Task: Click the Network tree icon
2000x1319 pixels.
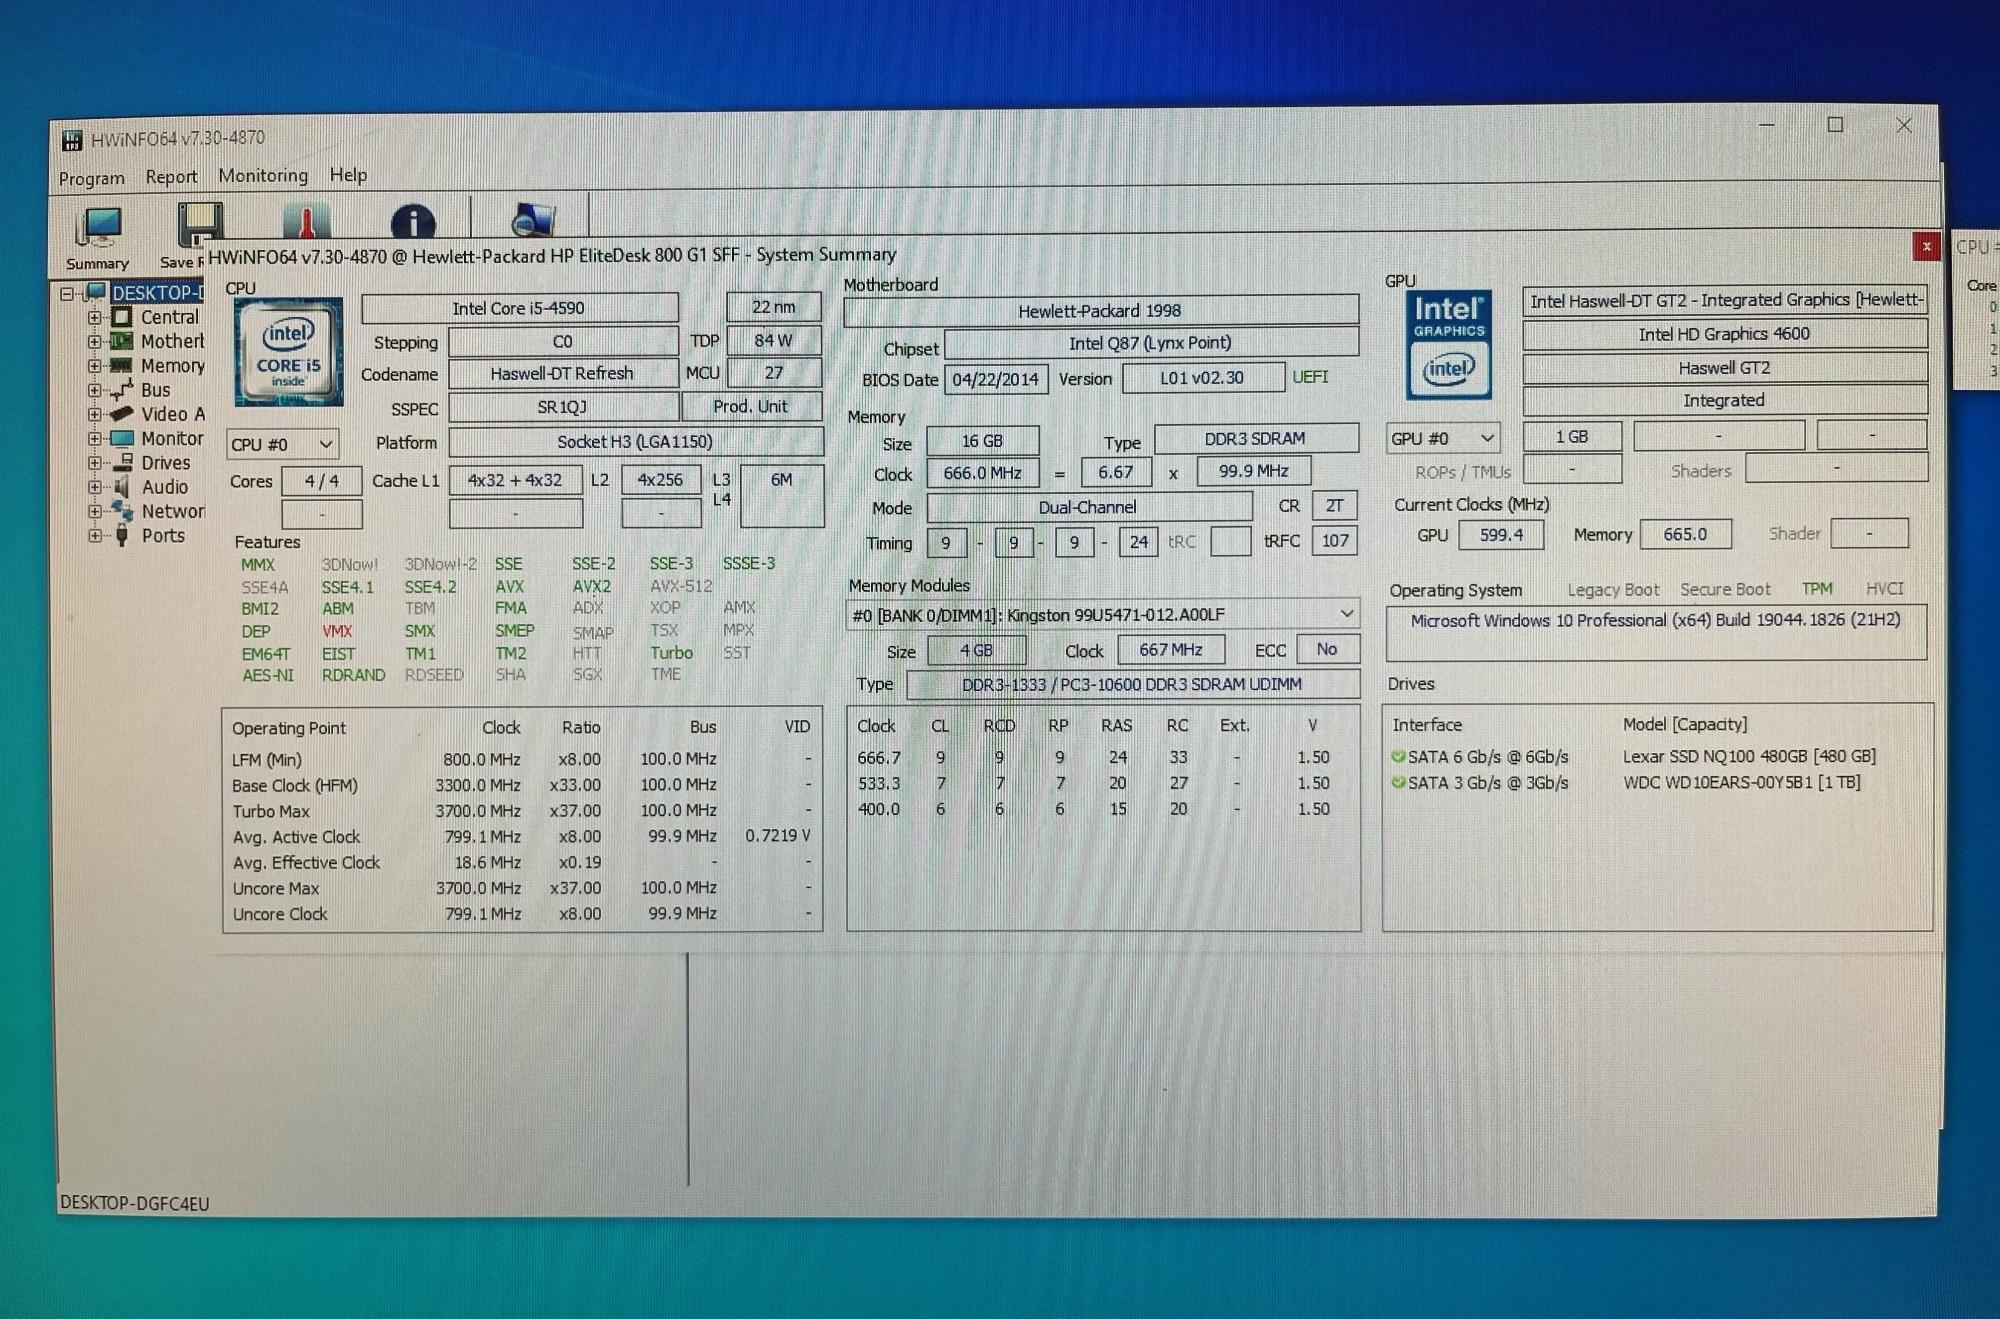Action: [122, 511]
